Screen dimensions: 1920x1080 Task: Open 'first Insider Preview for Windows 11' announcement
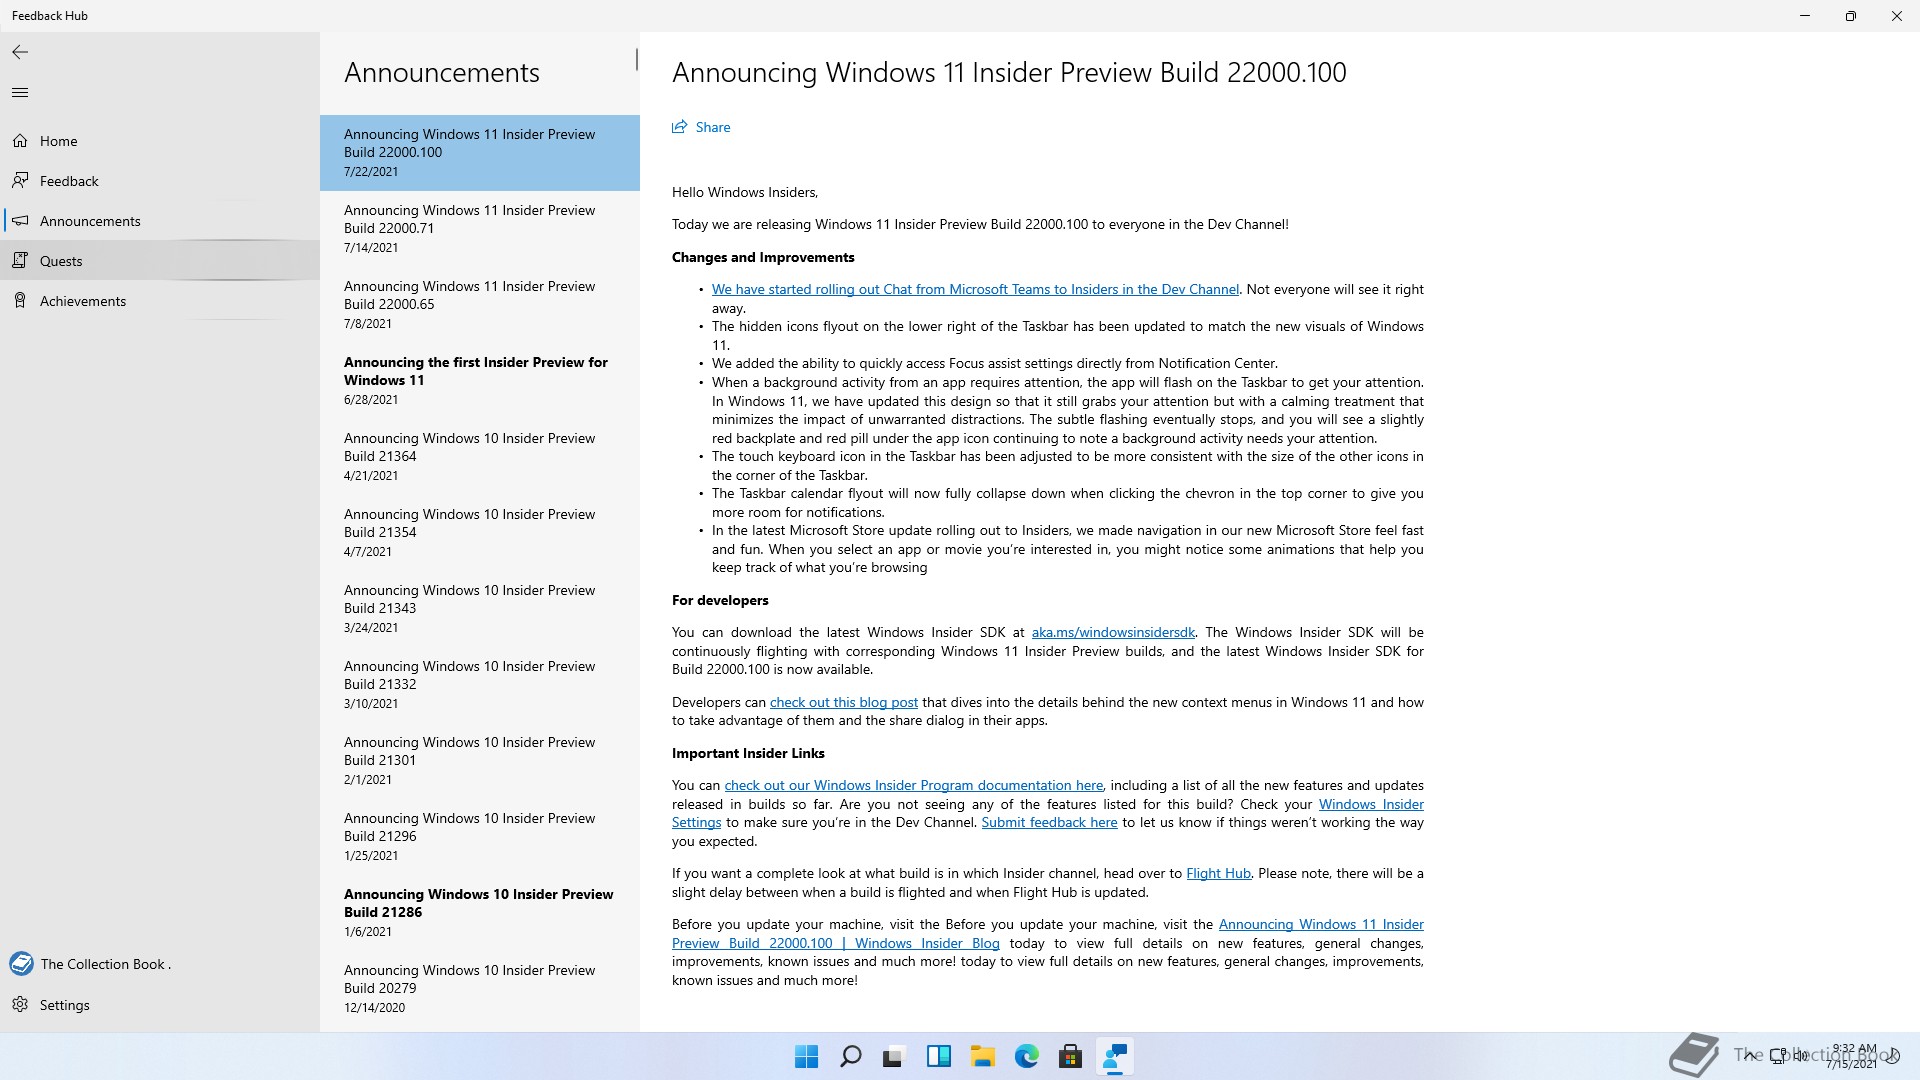pos(480,381)
